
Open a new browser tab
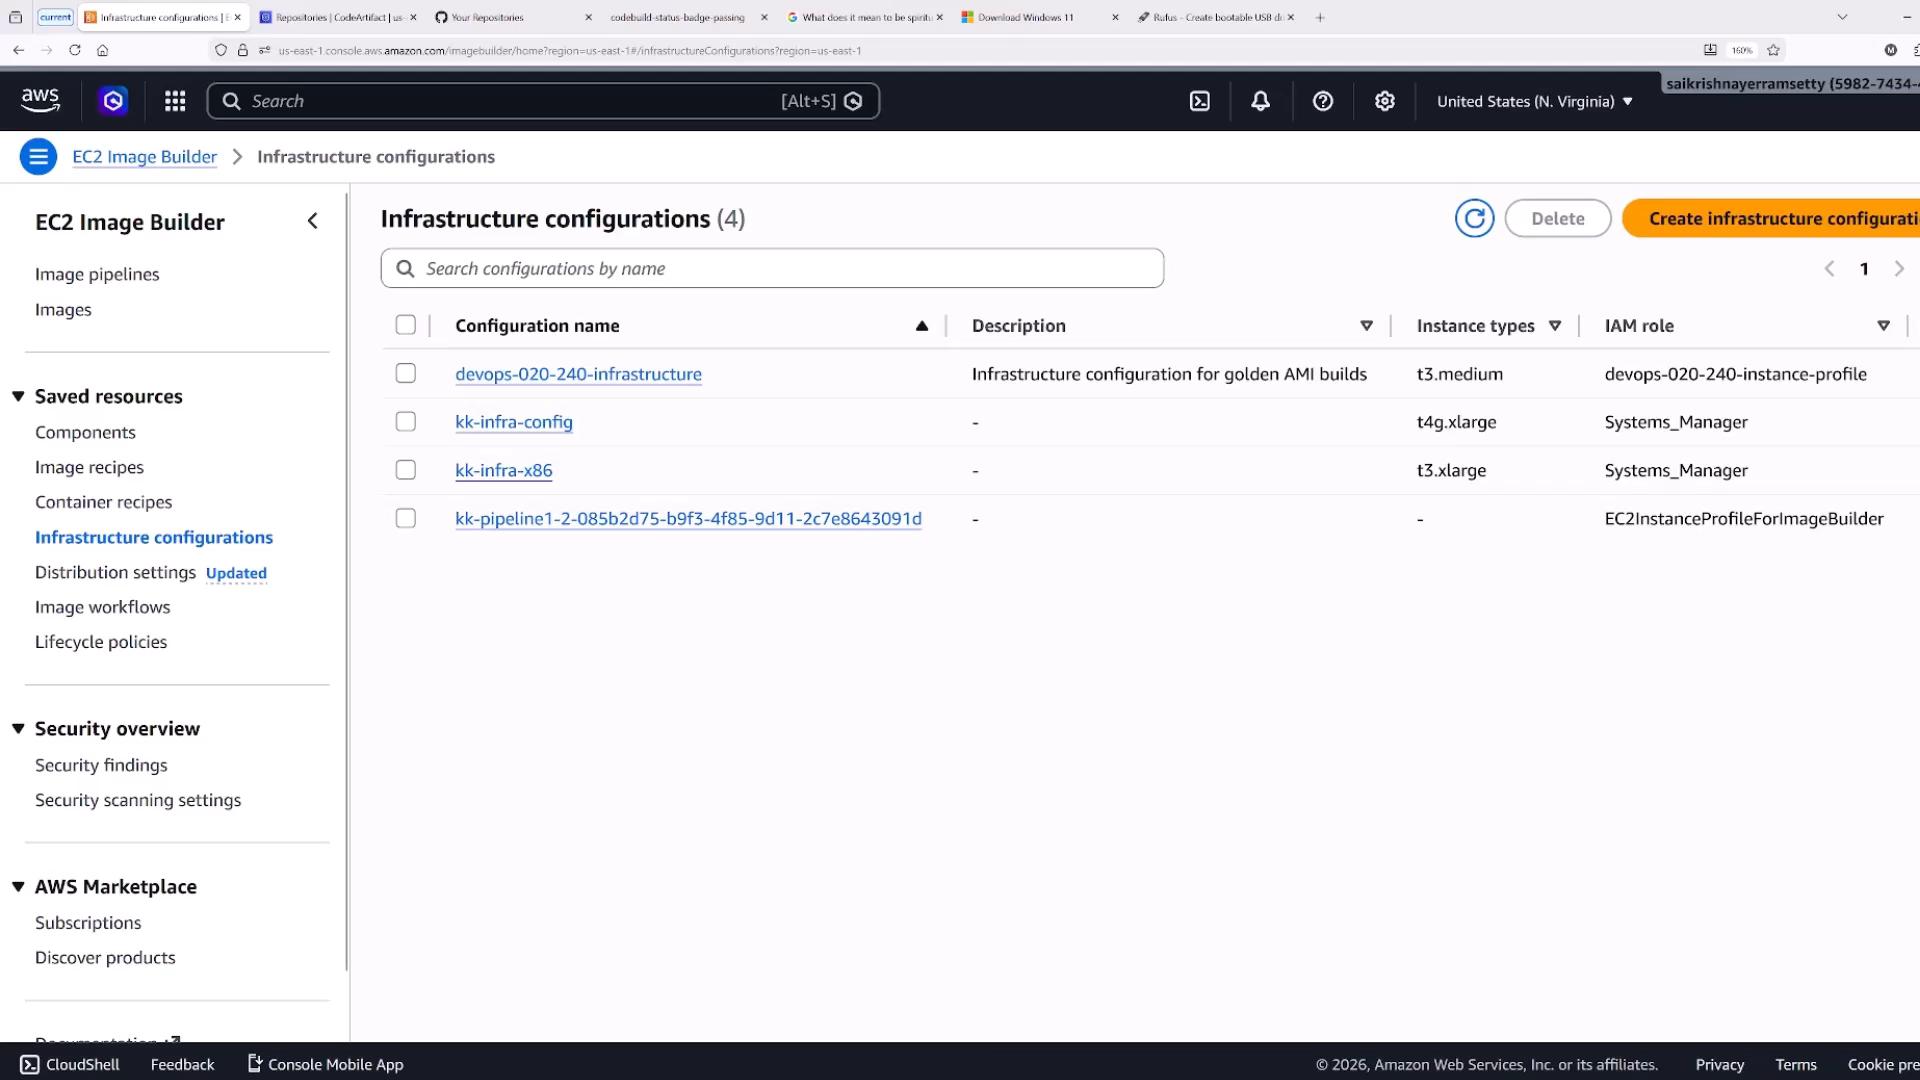pyautogui.click(x=1320, y=17)
